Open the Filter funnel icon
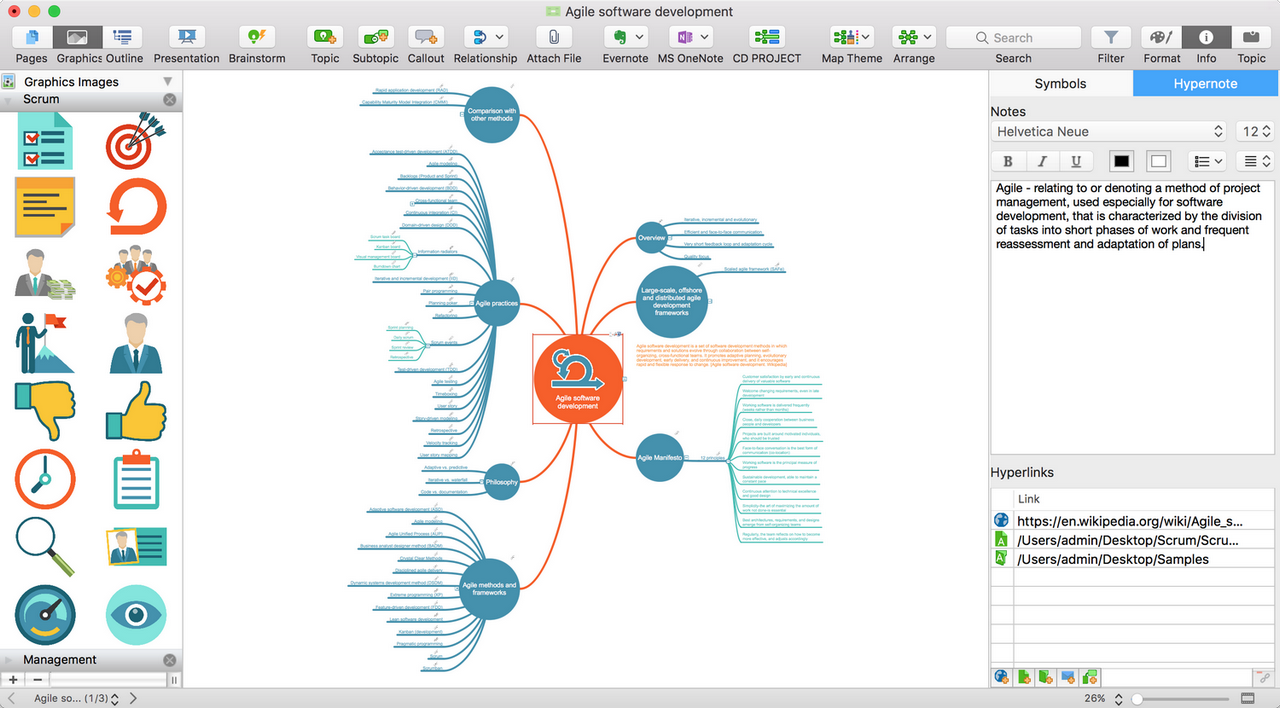 (1110, 38)
